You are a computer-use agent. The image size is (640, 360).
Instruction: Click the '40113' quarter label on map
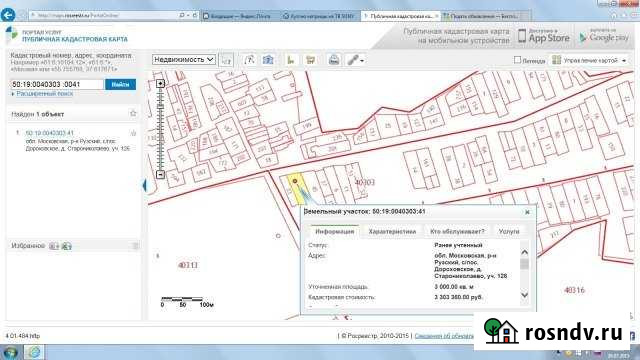click(x=188, y=265)
